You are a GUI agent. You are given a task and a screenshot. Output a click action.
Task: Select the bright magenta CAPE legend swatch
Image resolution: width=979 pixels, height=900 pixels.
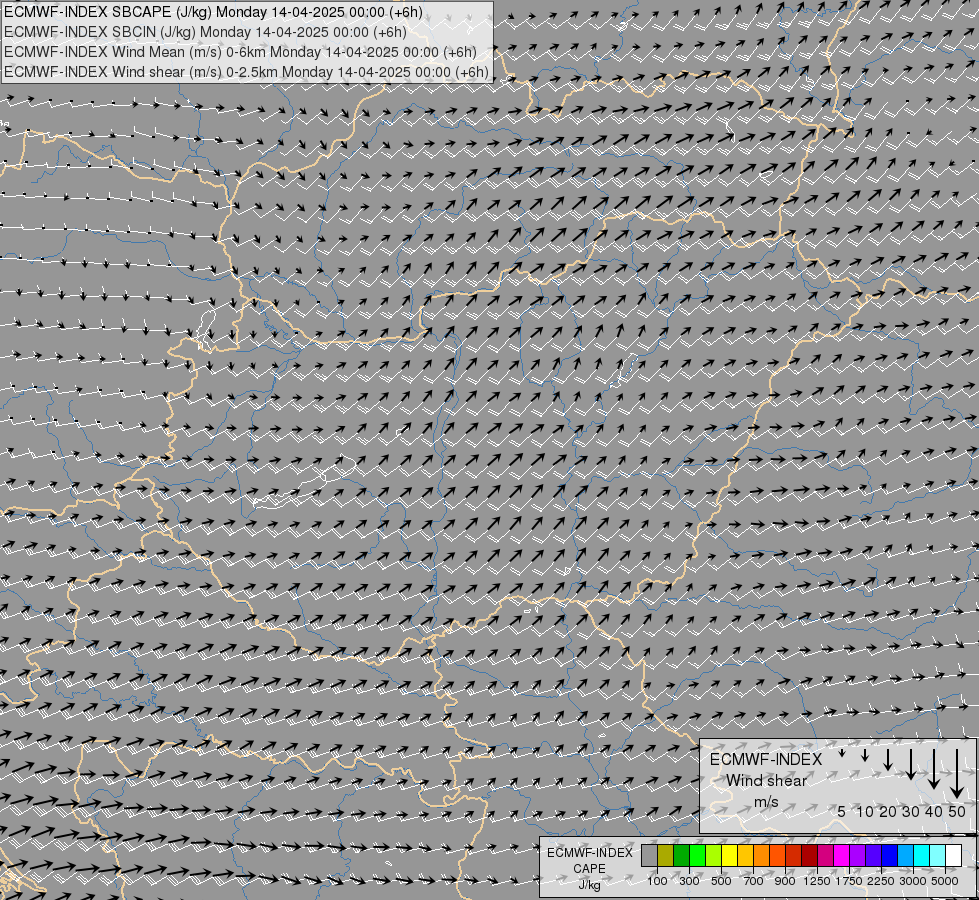[x=842, y=855]
